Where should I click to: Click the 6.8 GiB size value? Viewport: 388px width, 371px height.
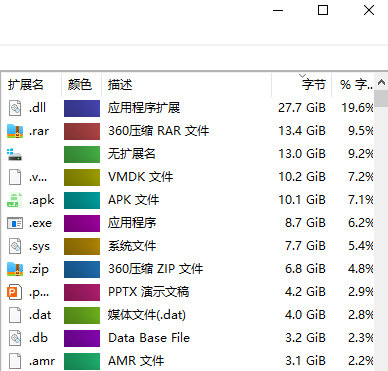[x=305, y=269]
